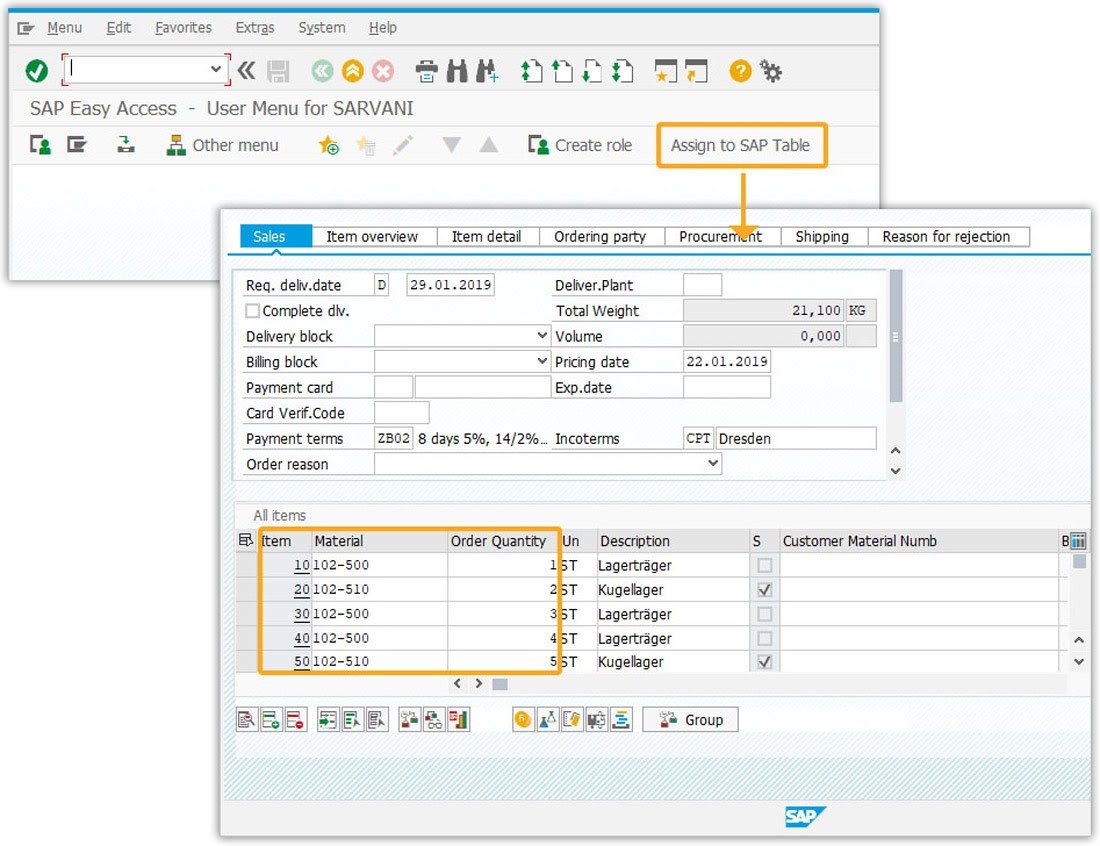The height and width of the screenshot is (846, 1100).
Task: Click the Find binoculars icon
Action: pyautogui.click(x=457, y=71)
